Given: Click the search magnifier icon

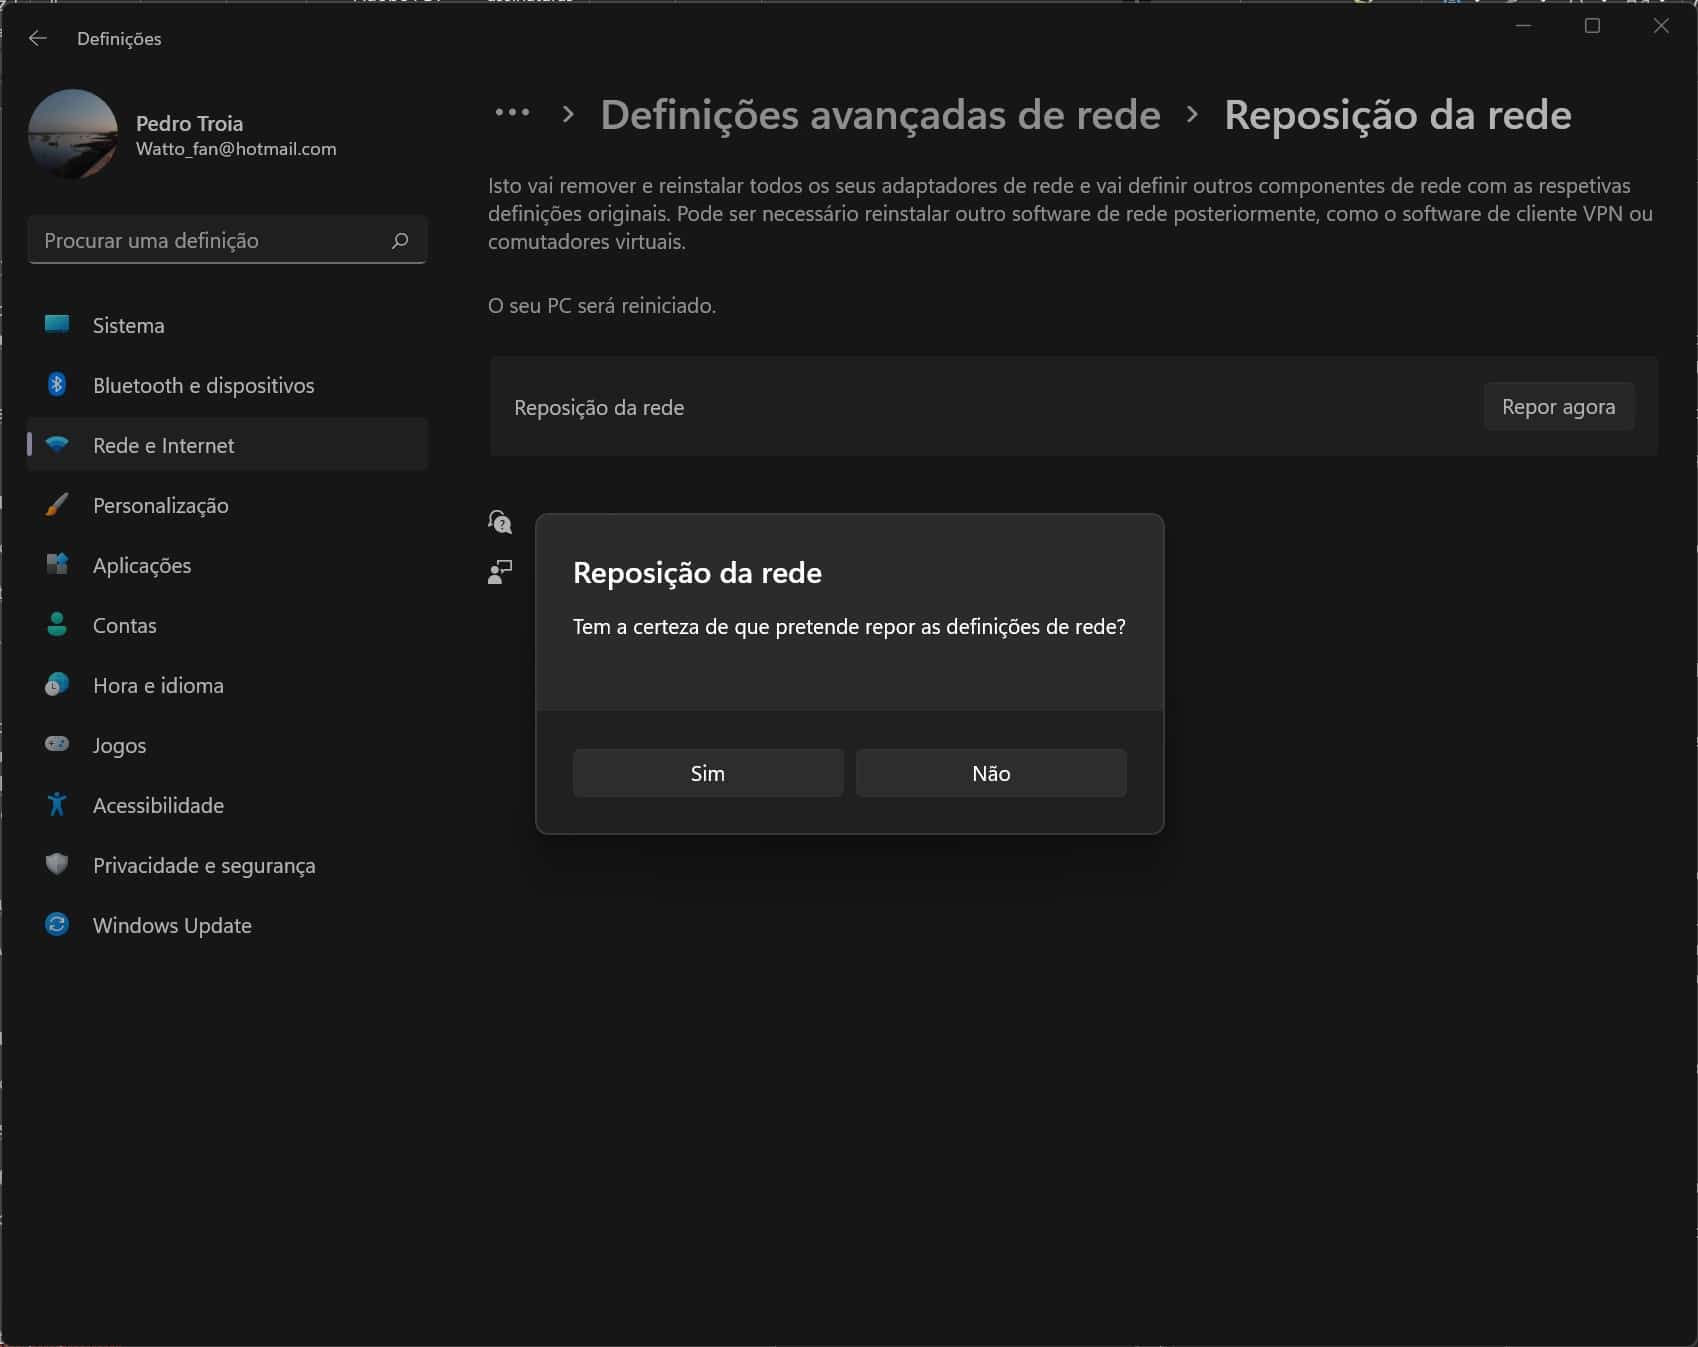Looking at the screenshot, I should (x=400, y=240).
